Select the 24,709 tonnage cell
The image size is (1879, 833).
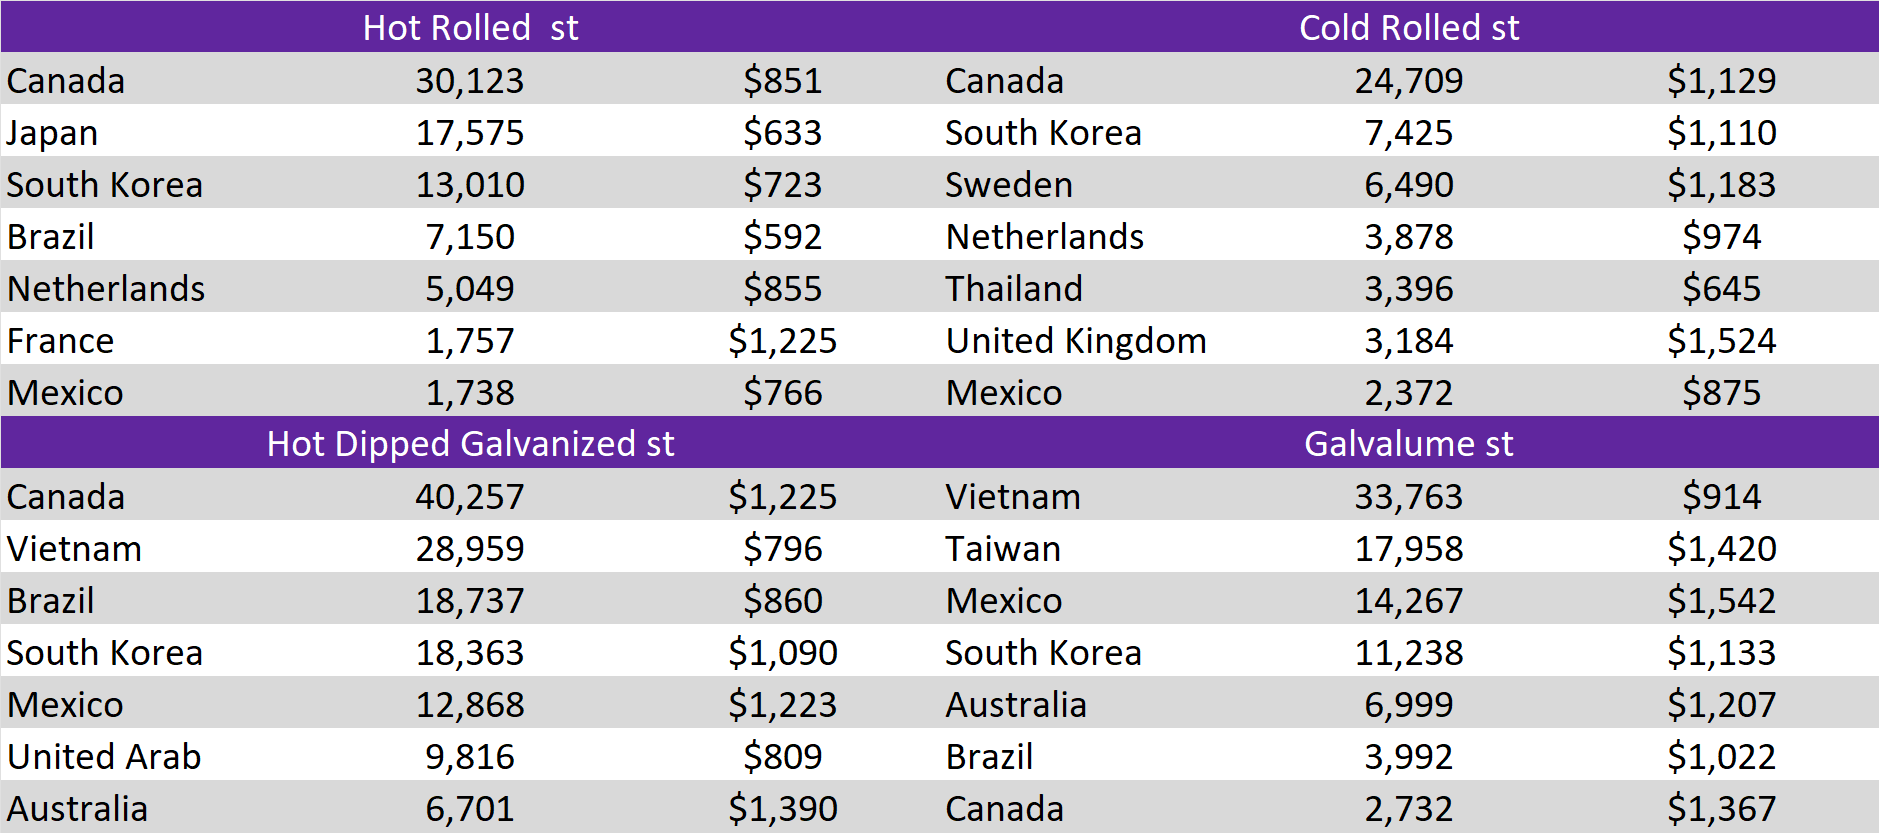click(1408, 81)
